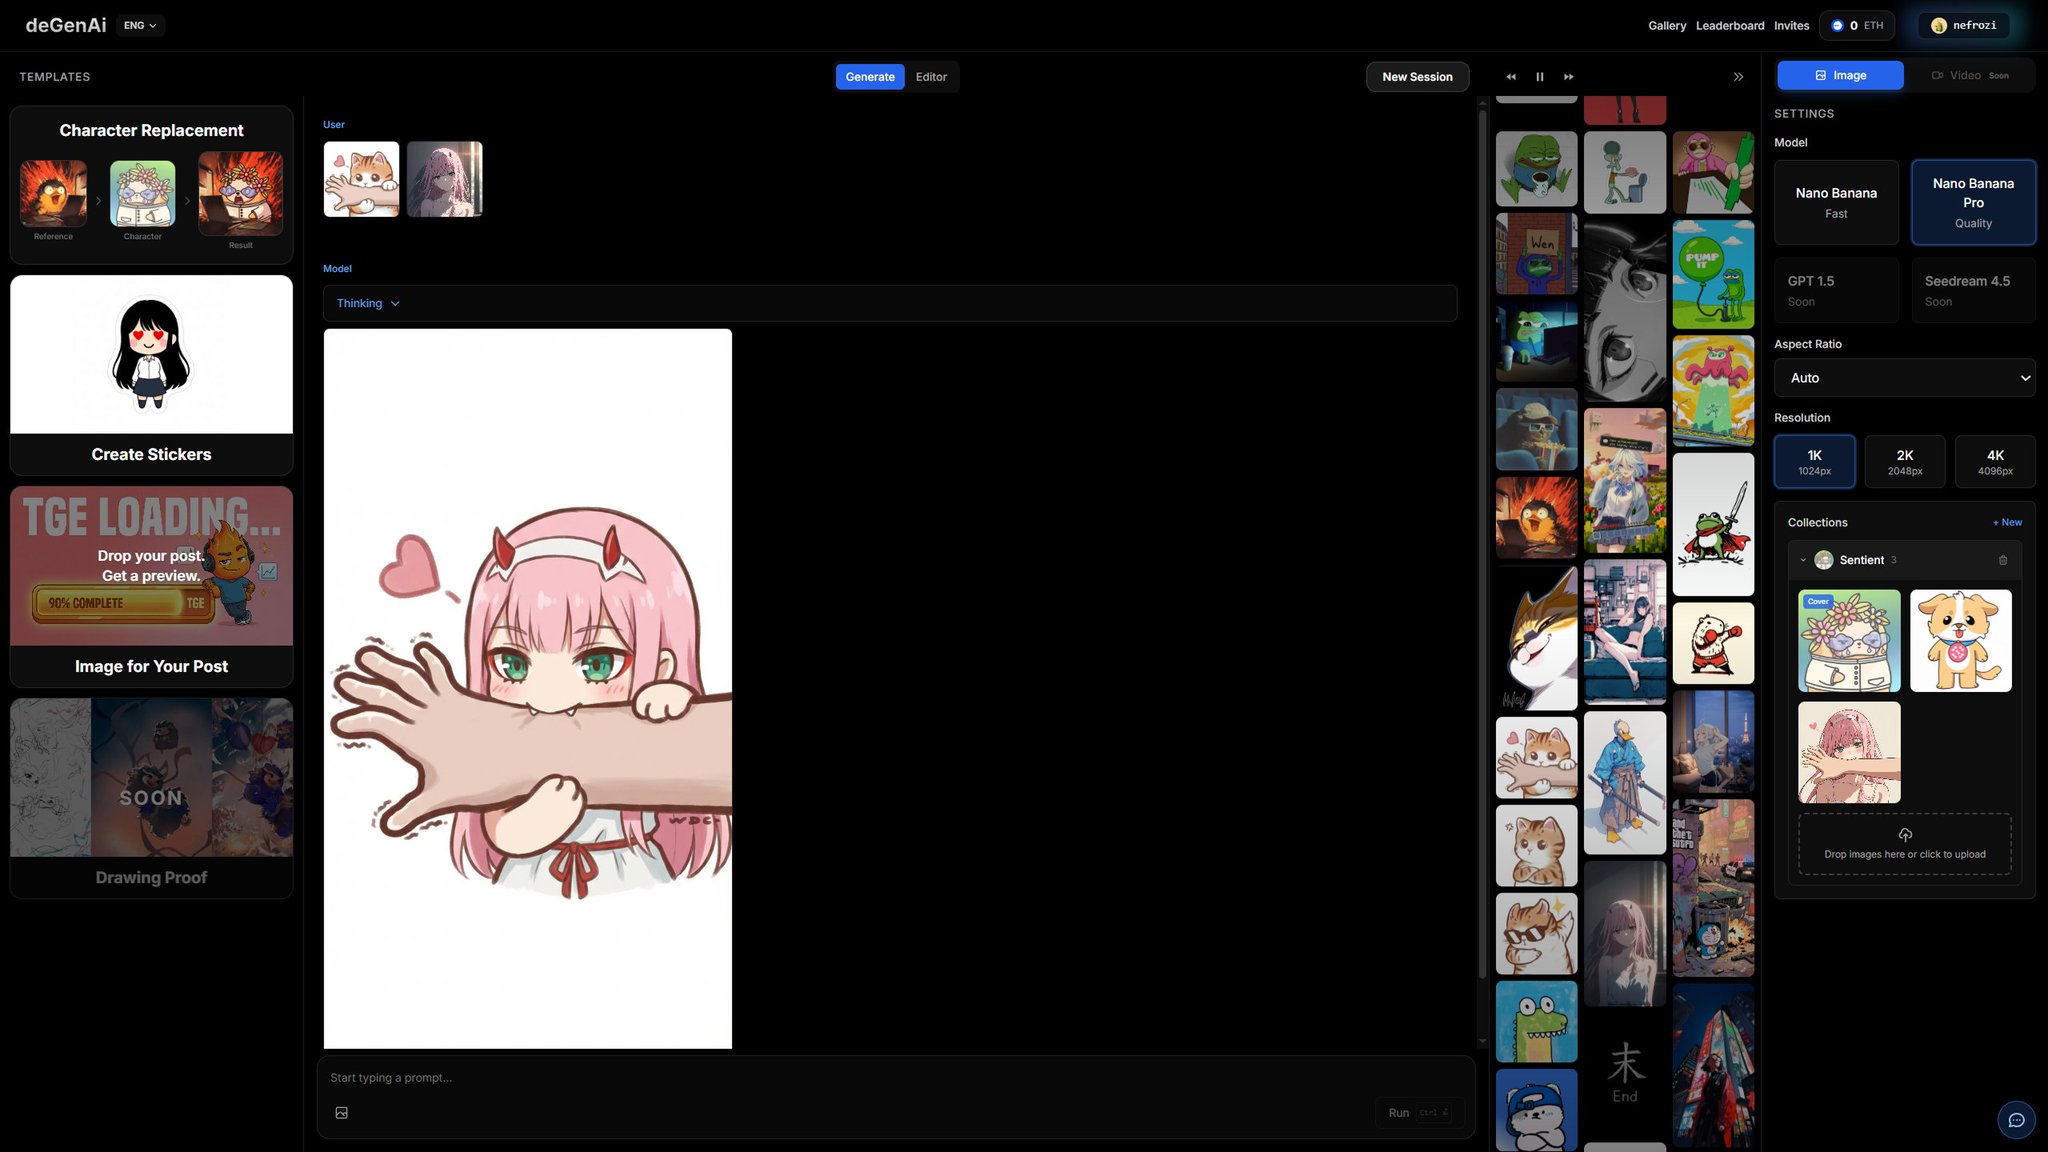Delete the Sentient collection via trash icon

[x=2003, y=560]
